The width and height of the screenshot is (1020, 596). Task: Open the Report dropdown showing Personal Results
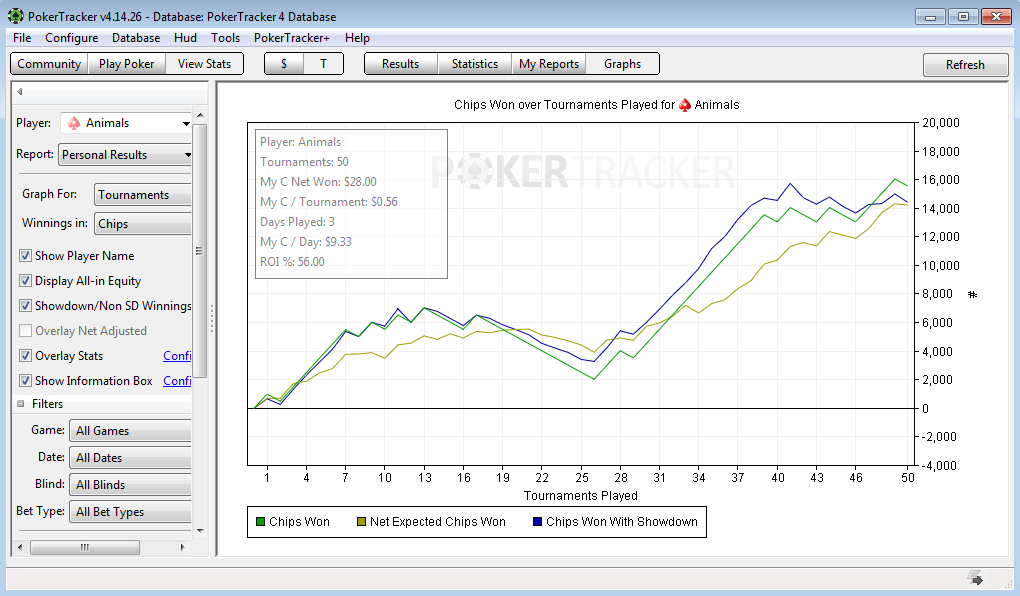125,155
